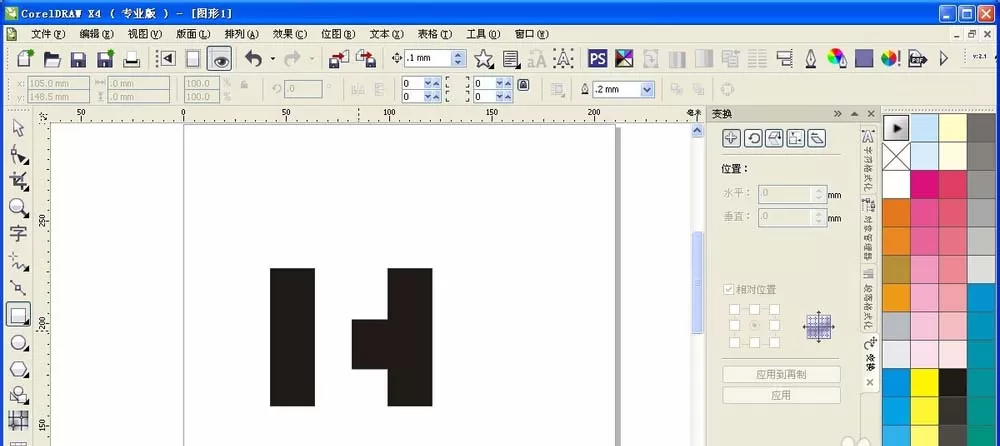Toggle the 相对位置 checkbox
The image size is (1000, 446).
728,289
